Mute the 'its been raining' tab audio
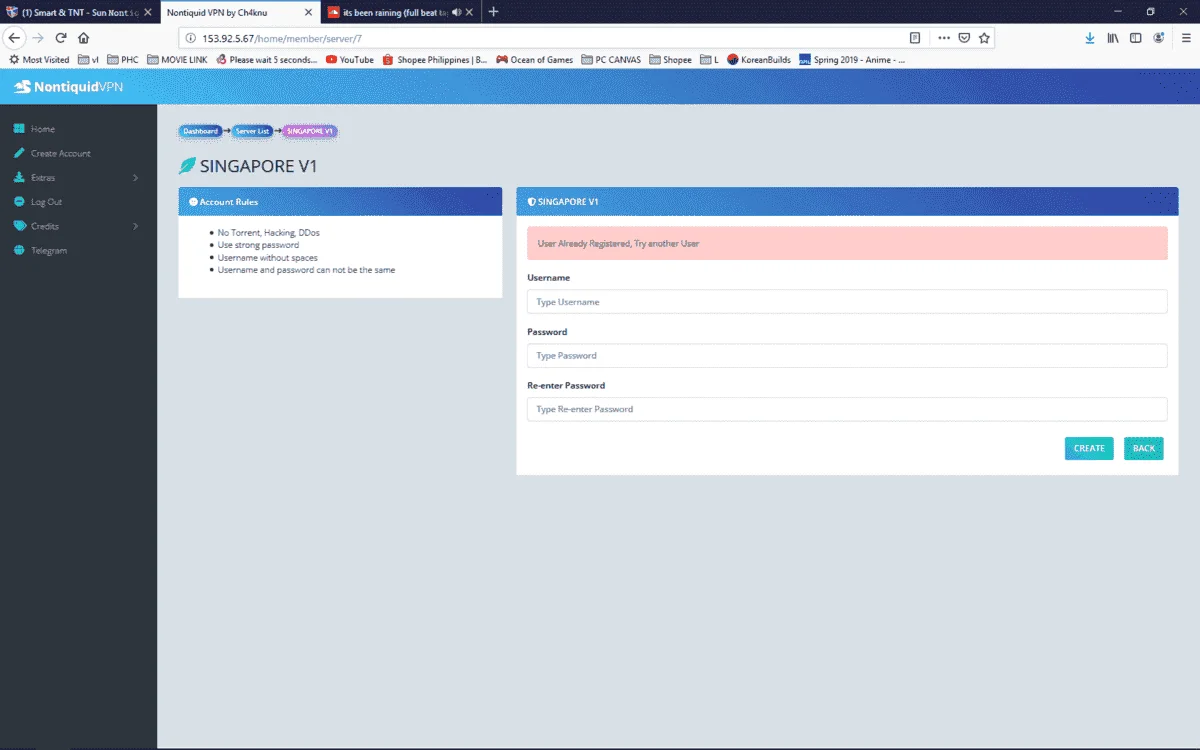Viewport: 1200px width, 750px height. 456,12
